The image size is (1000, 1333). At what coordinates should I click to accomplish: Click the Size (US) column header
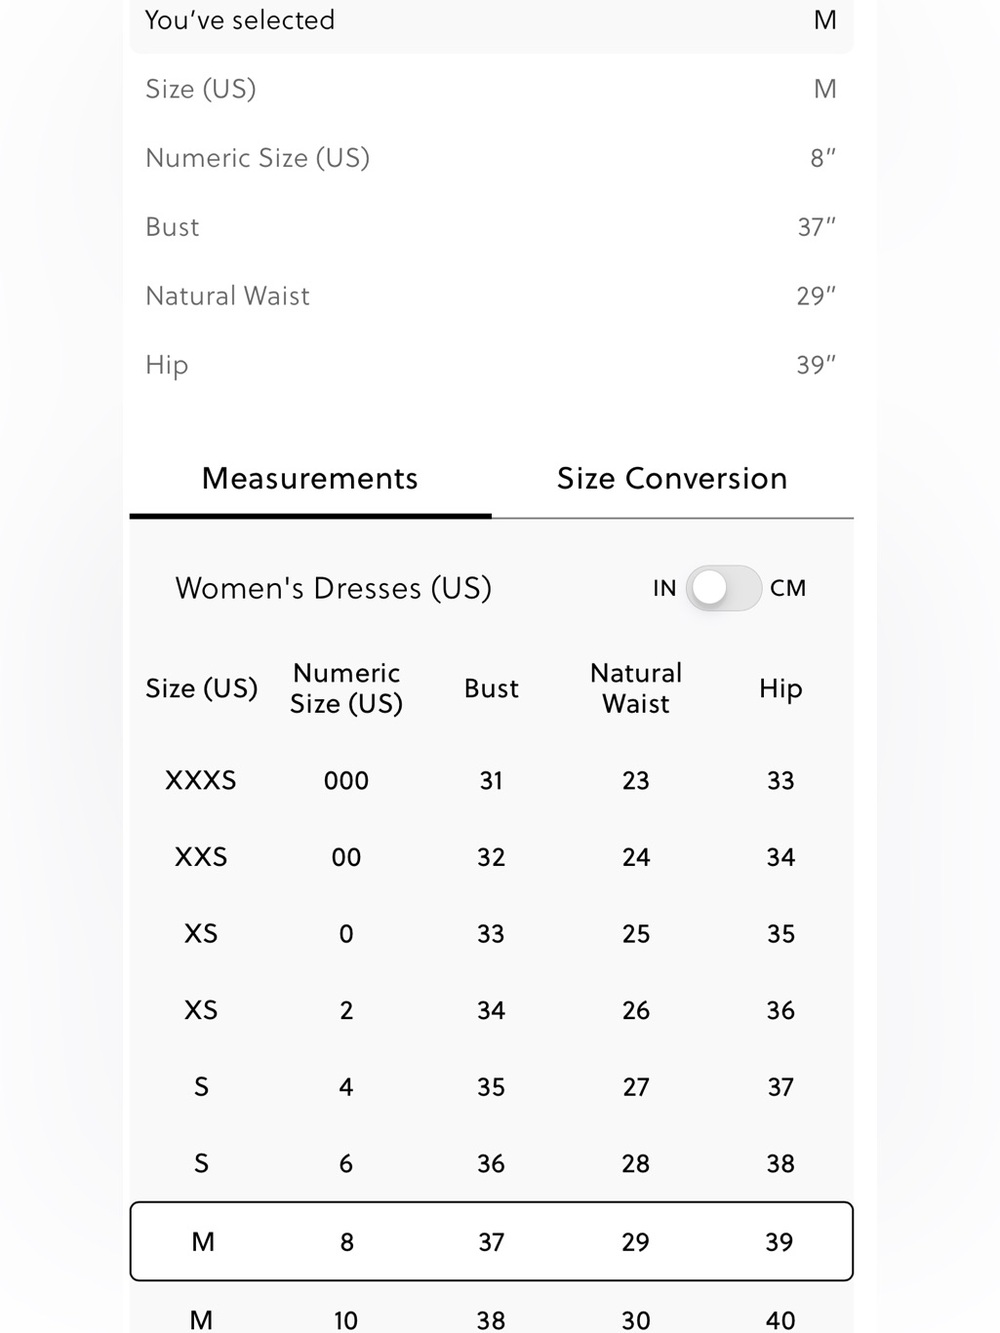click(x=201, y=688)
